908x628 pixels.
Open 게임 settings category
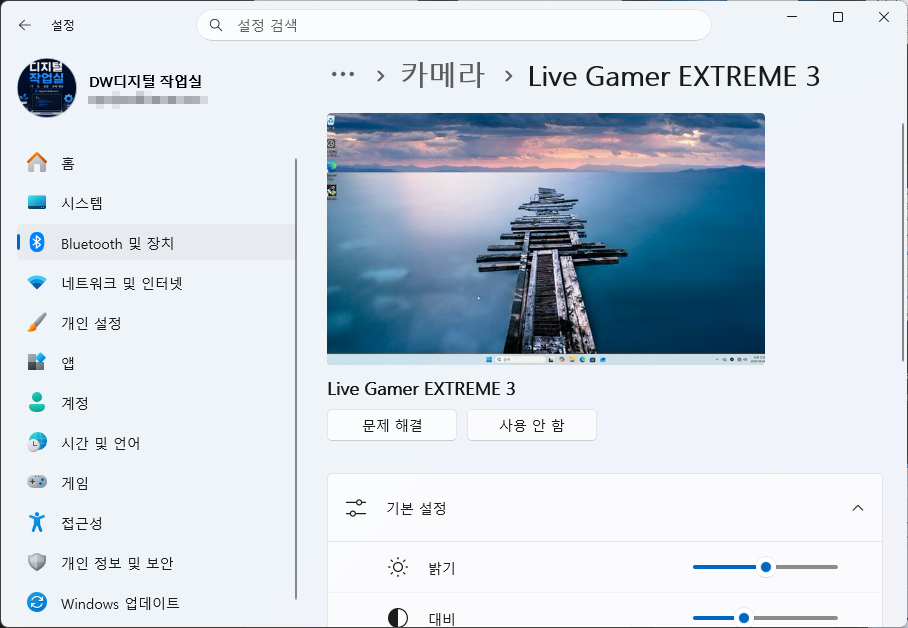pos(156,483)
